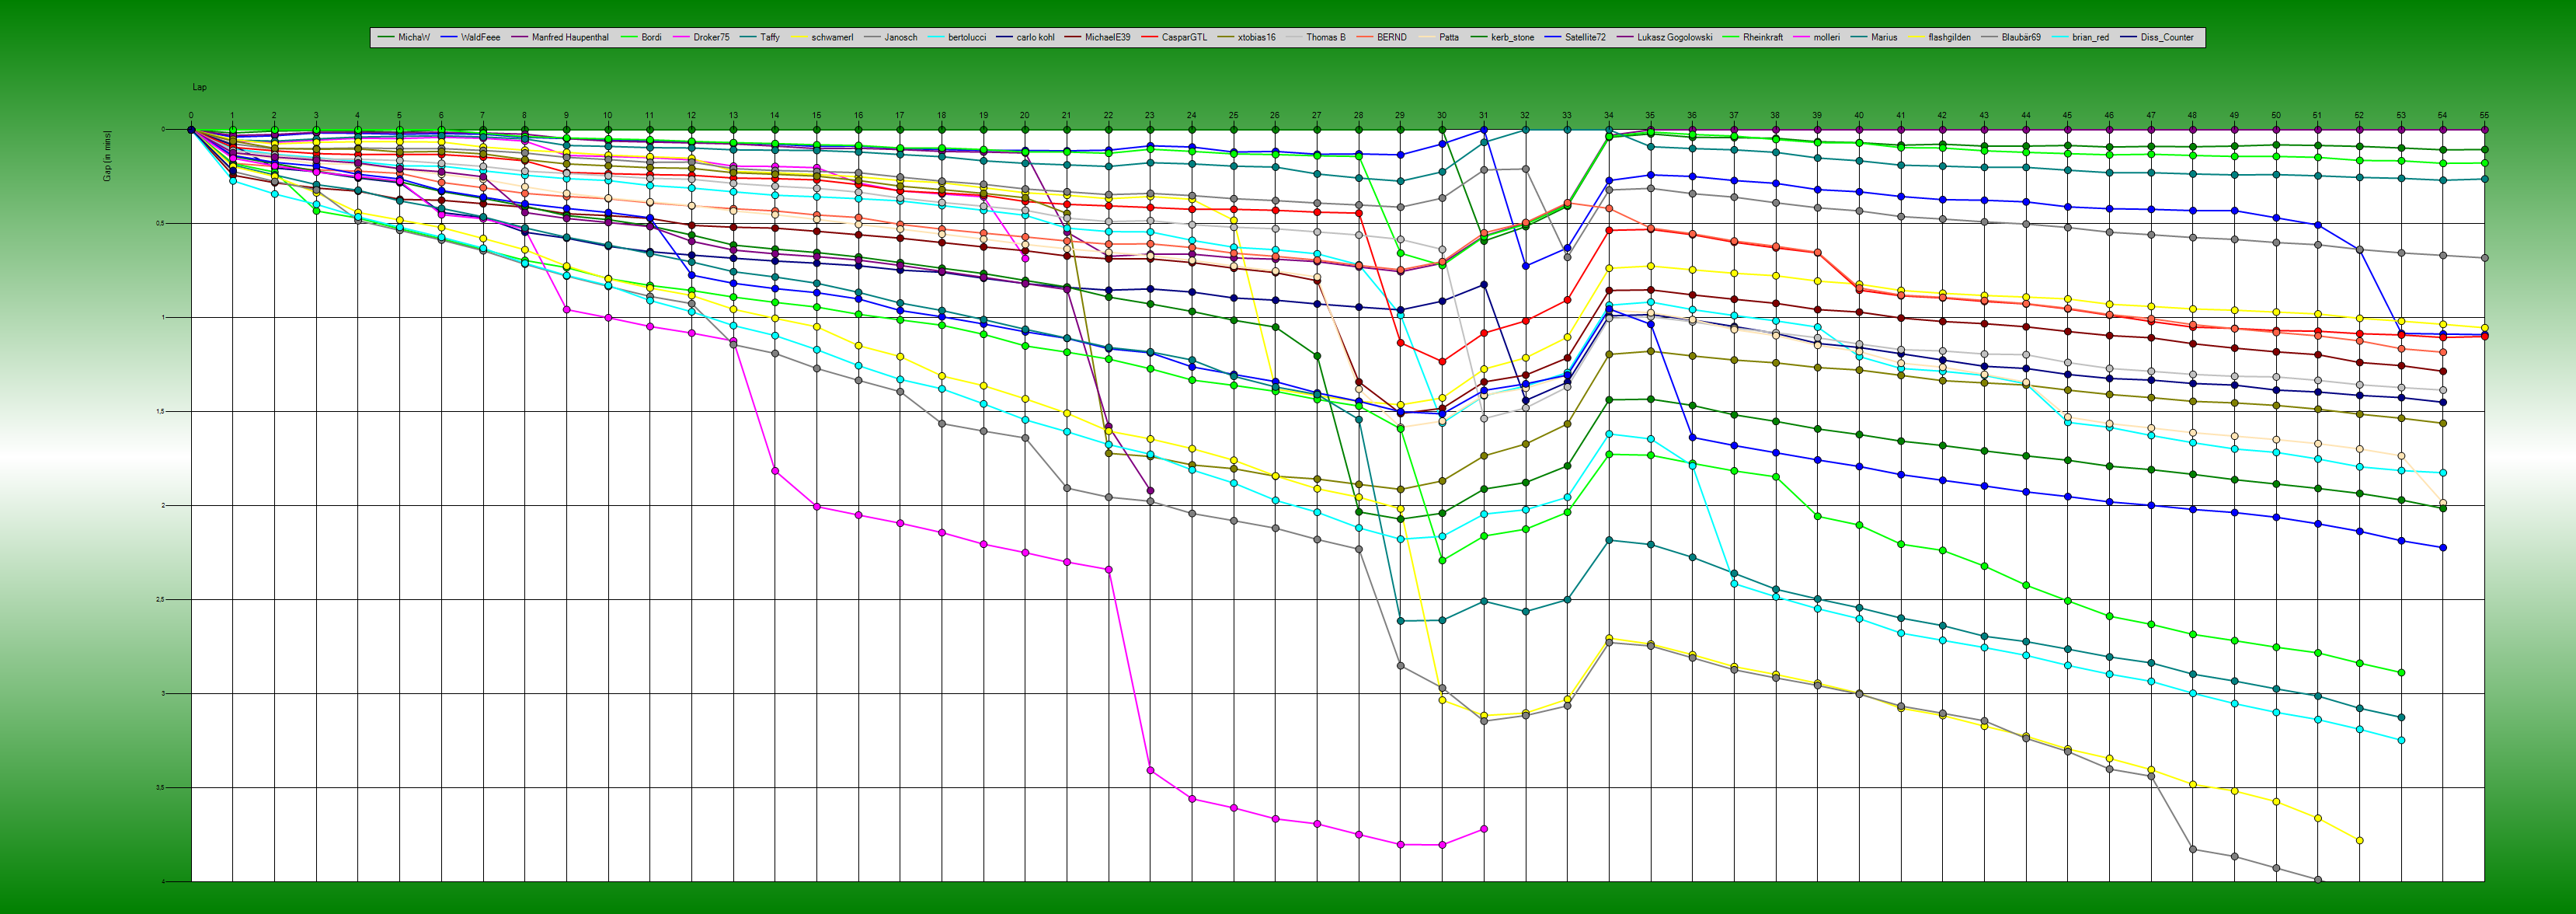2576x914 pixels.
Task: Select schwamerl in the legend
Action: pyautogui.click(x=832, y=37)
